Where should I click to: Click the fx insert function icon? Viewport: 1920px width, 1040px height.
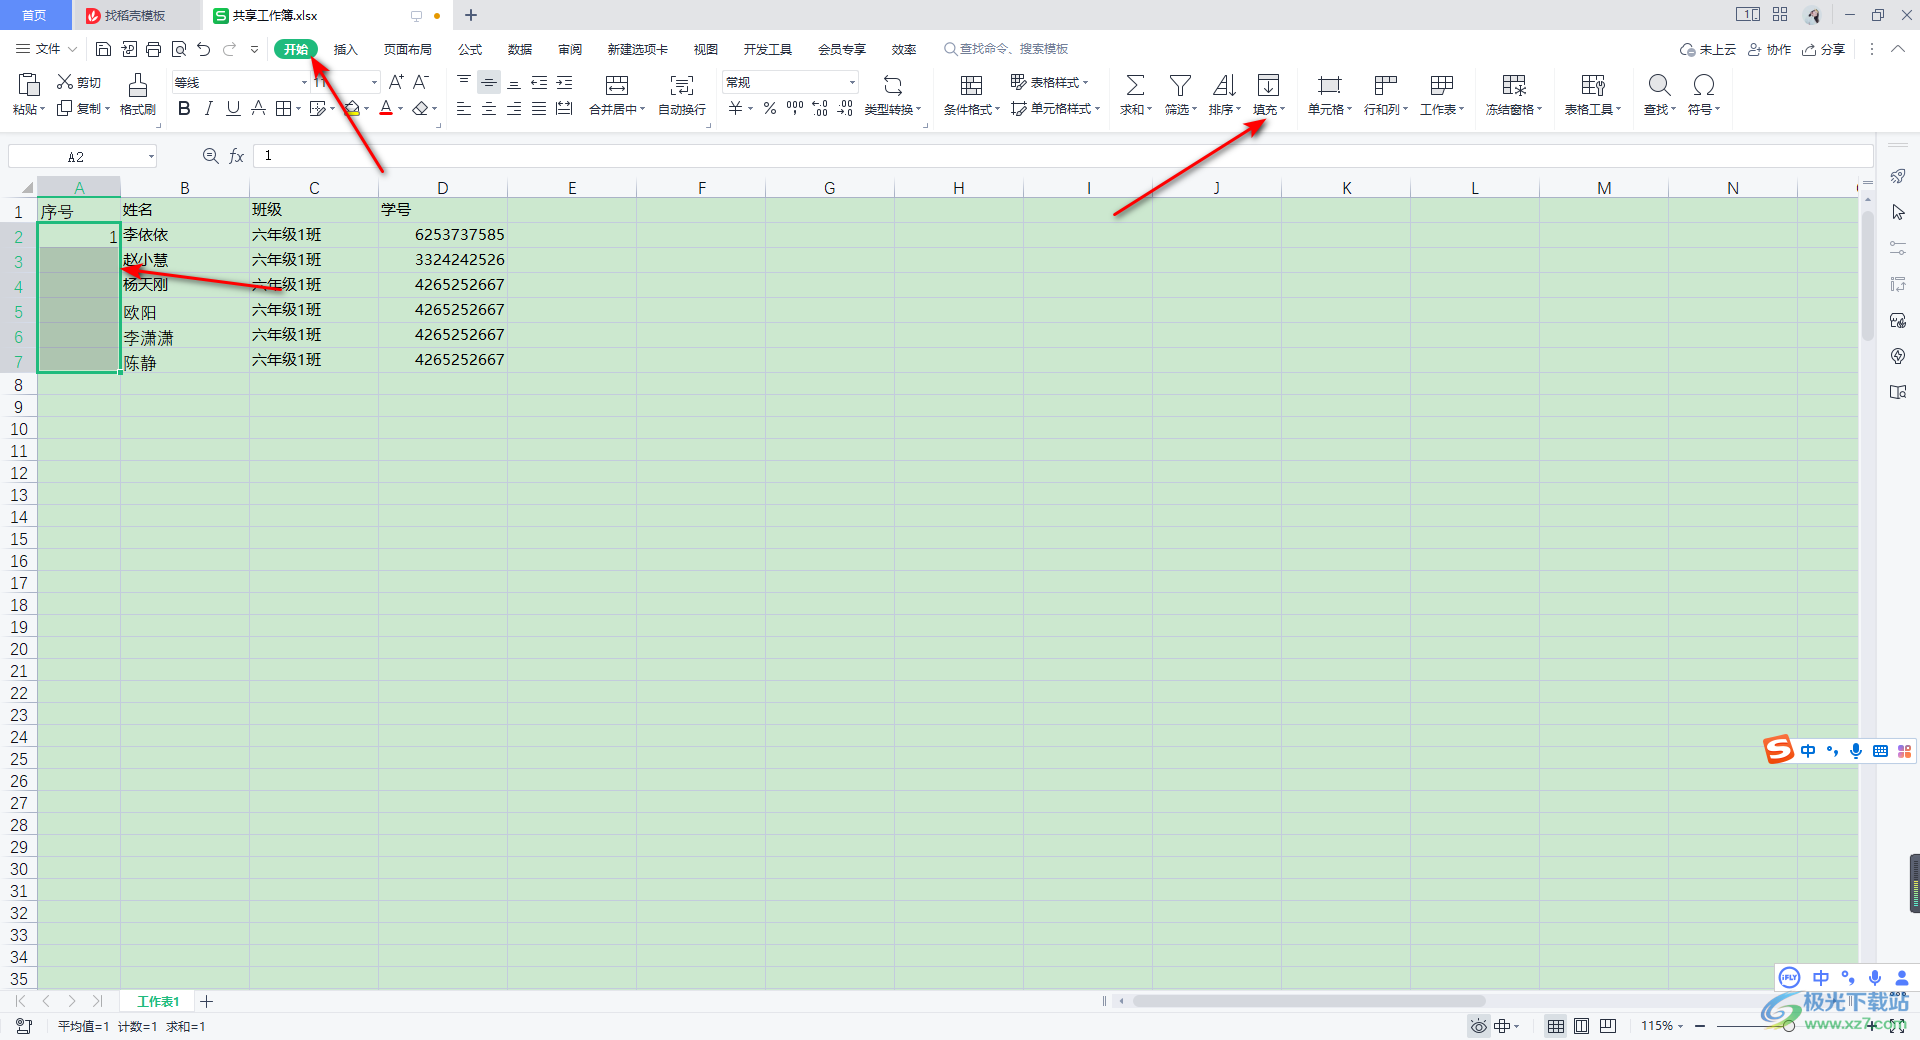[x=237, y=156]
